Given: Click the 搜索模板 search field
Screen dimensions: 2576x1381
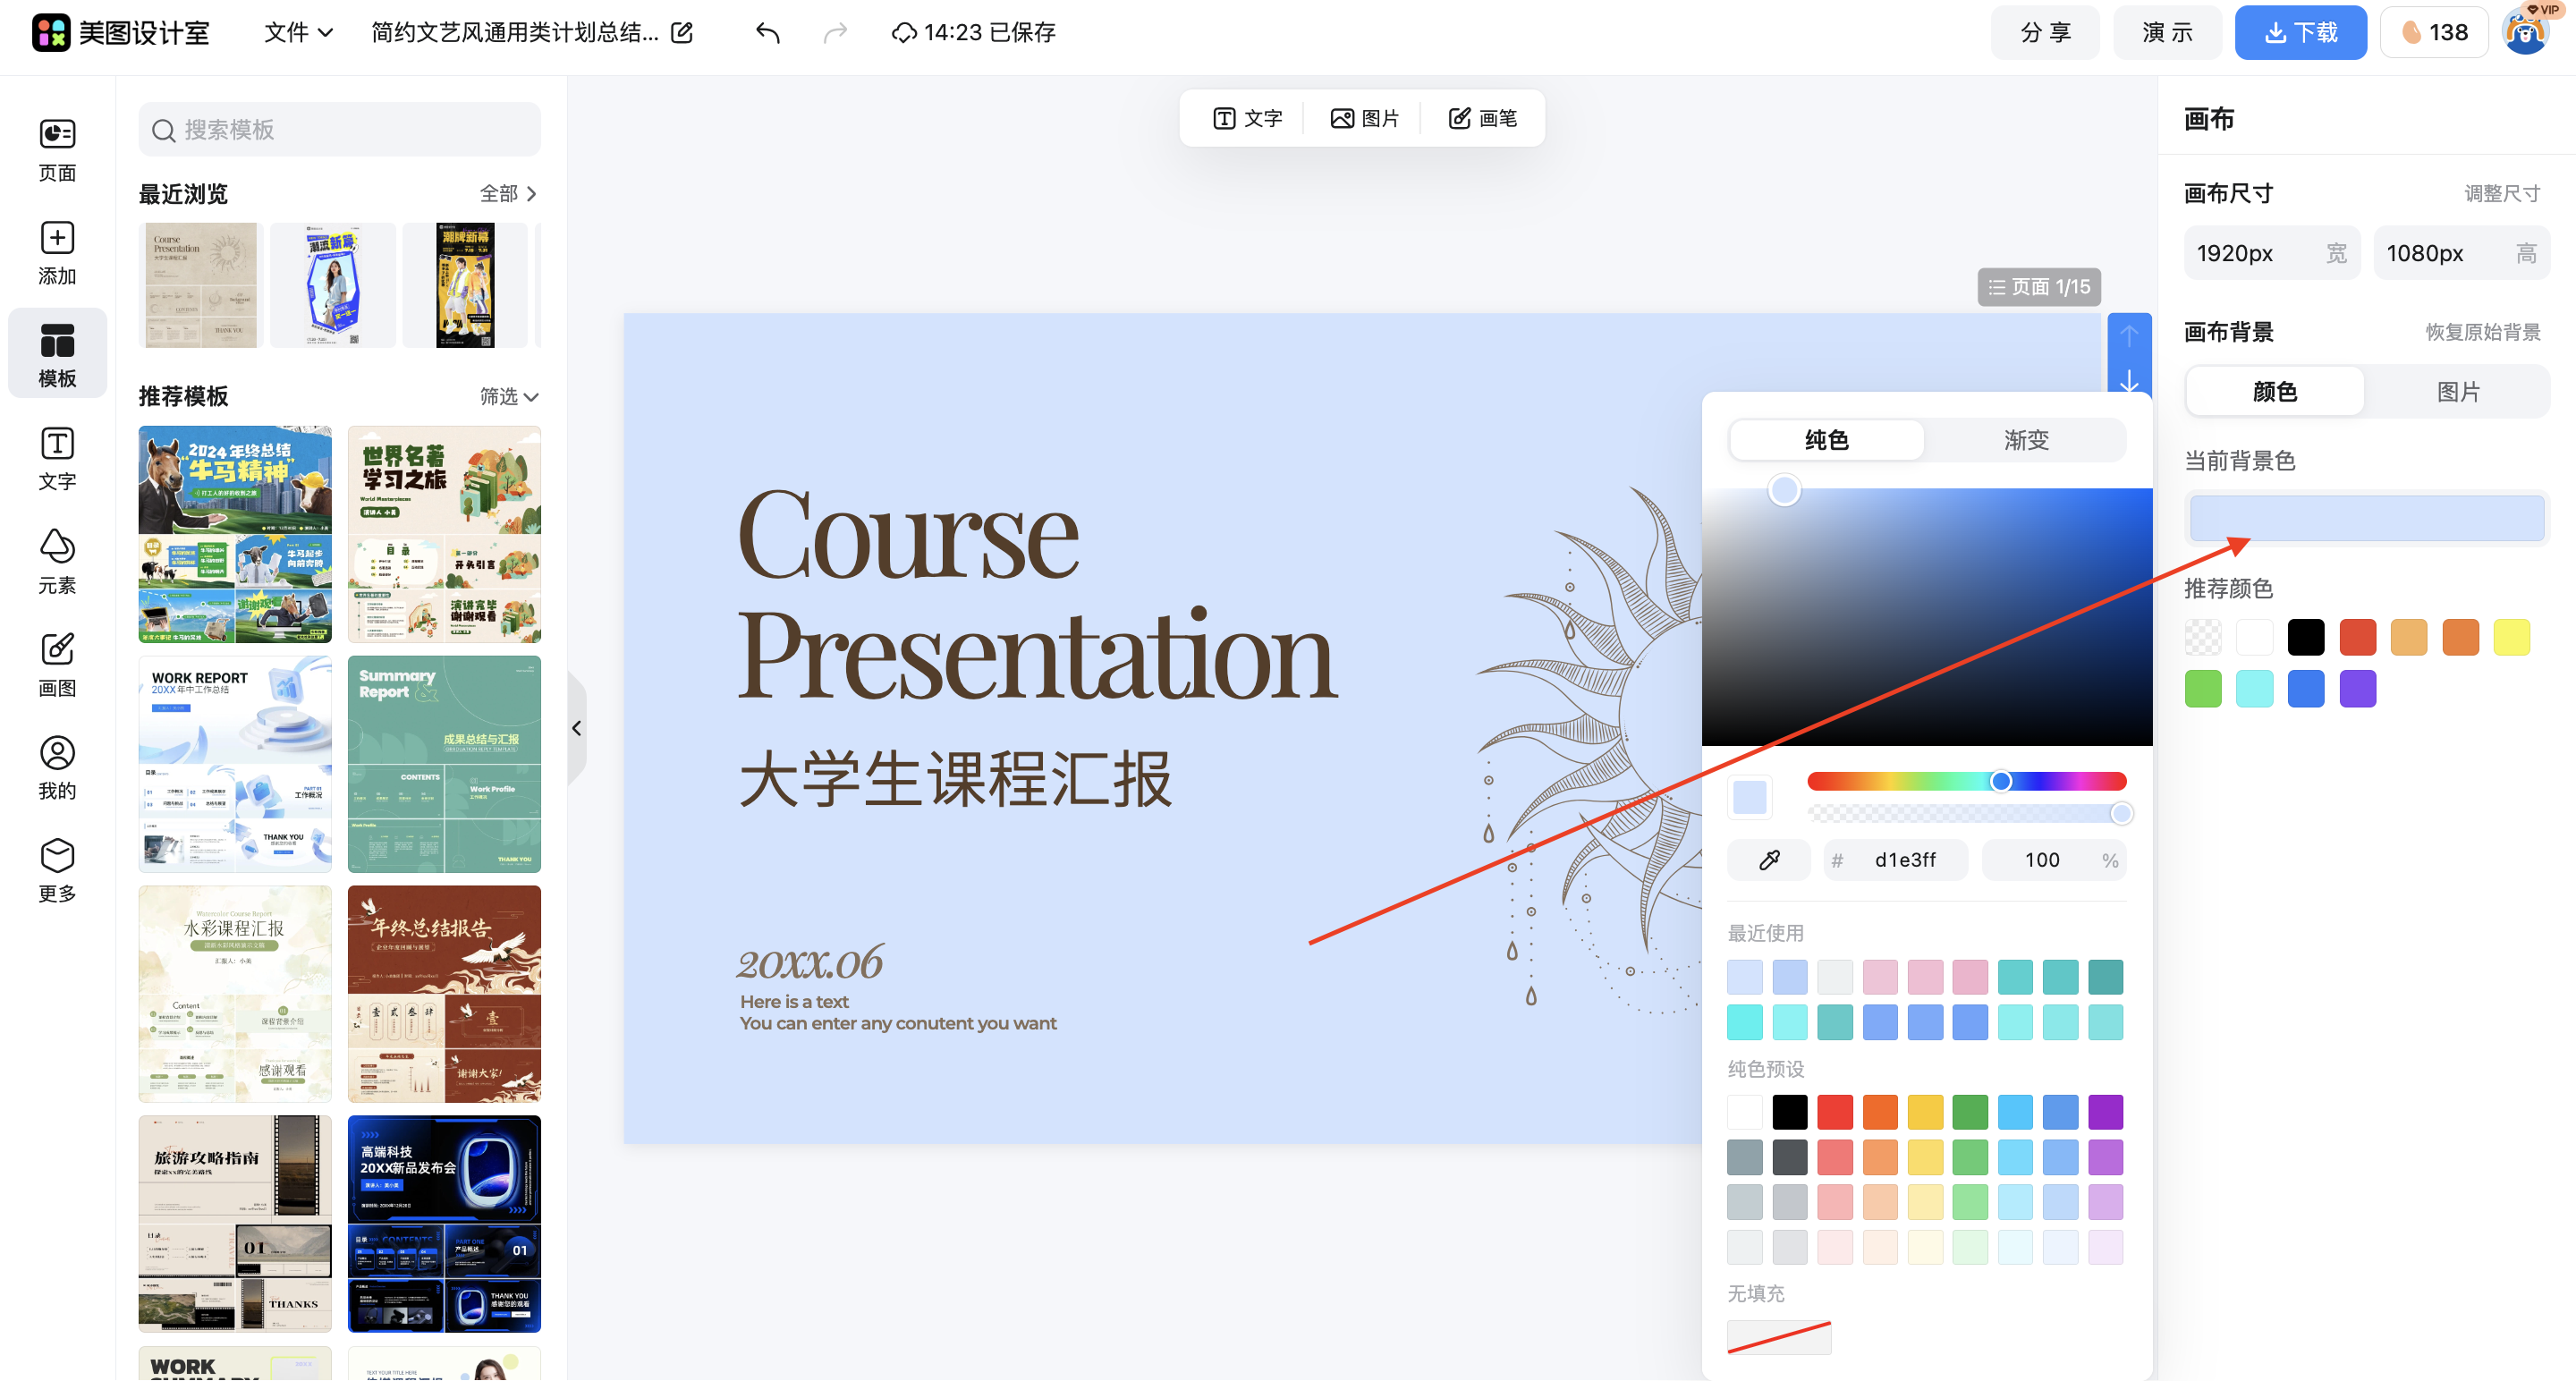Looking at the screenshot, I should coord(340,130).
